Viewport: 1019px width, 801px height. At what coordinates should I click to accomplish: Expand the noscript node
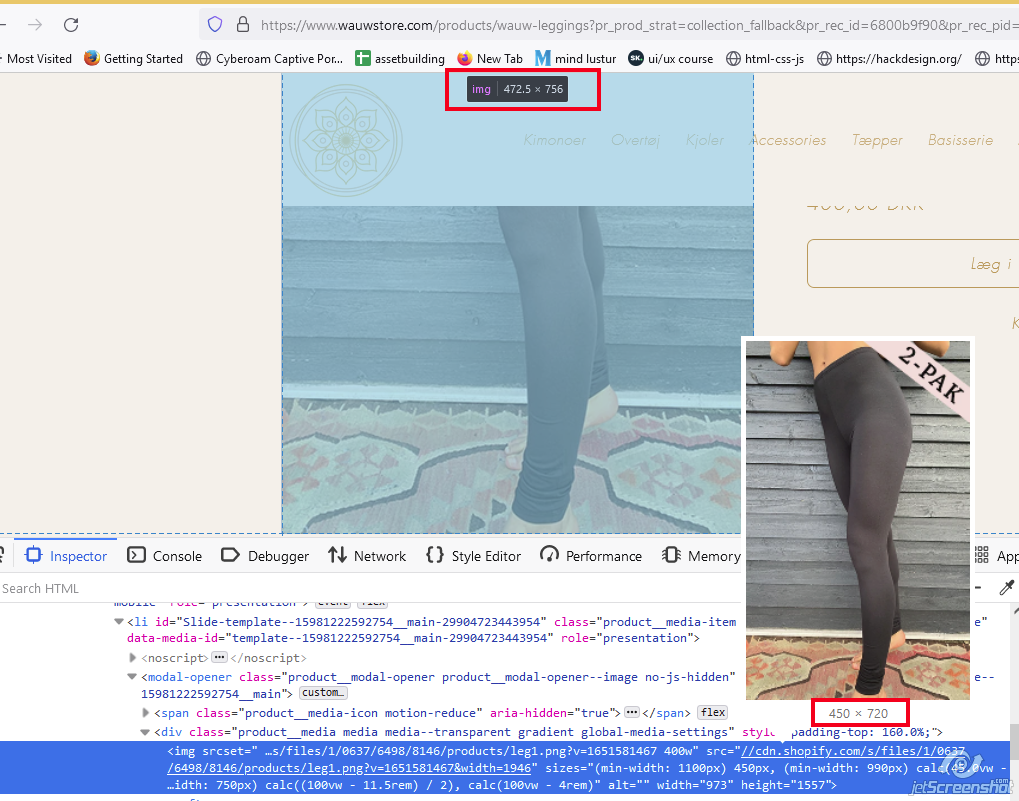pos(133,657)
